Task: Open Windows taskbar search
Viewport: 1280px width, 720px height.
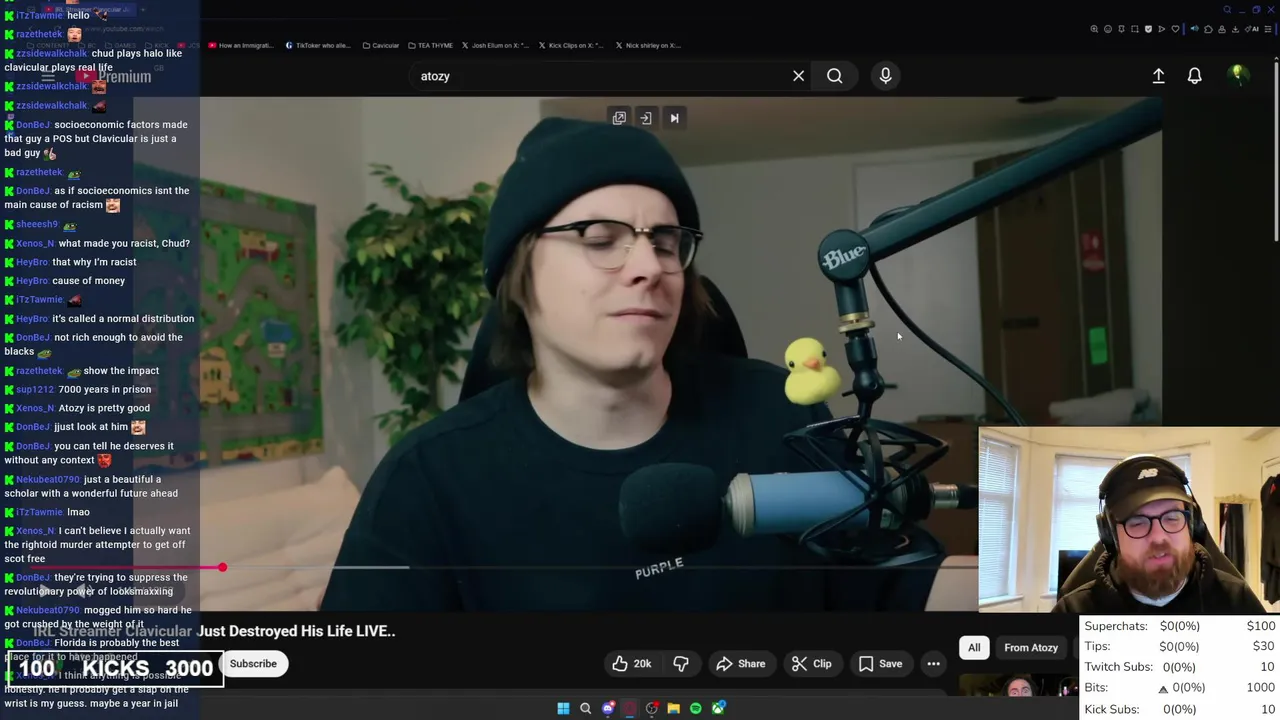Action: [585, 708]
